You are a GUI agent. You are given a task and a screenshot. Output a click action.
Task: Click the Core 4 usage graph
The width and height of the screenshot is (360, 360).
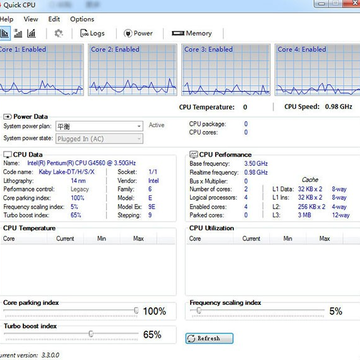click(317, 70)
